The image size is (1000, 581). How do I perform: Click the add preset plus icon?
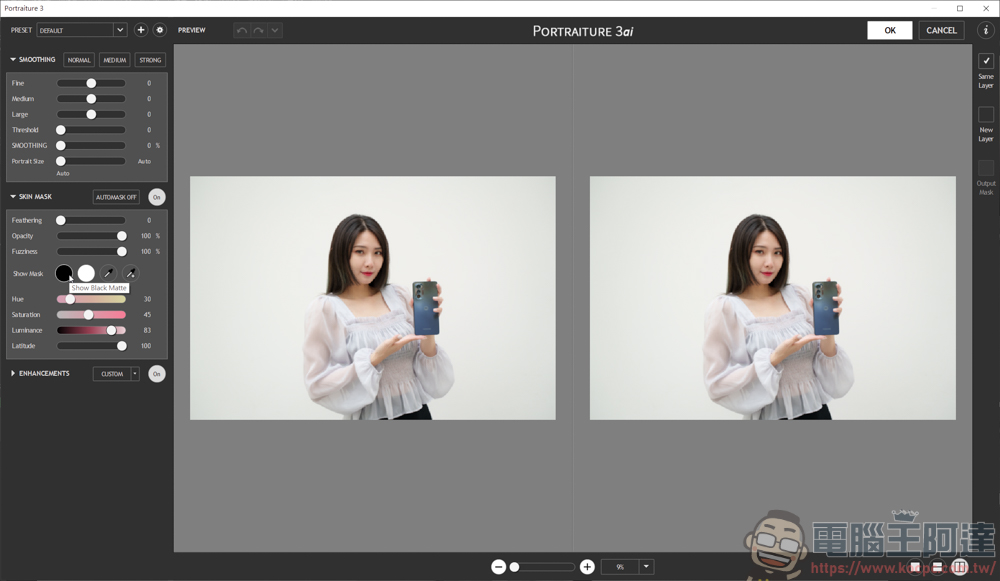141,30
